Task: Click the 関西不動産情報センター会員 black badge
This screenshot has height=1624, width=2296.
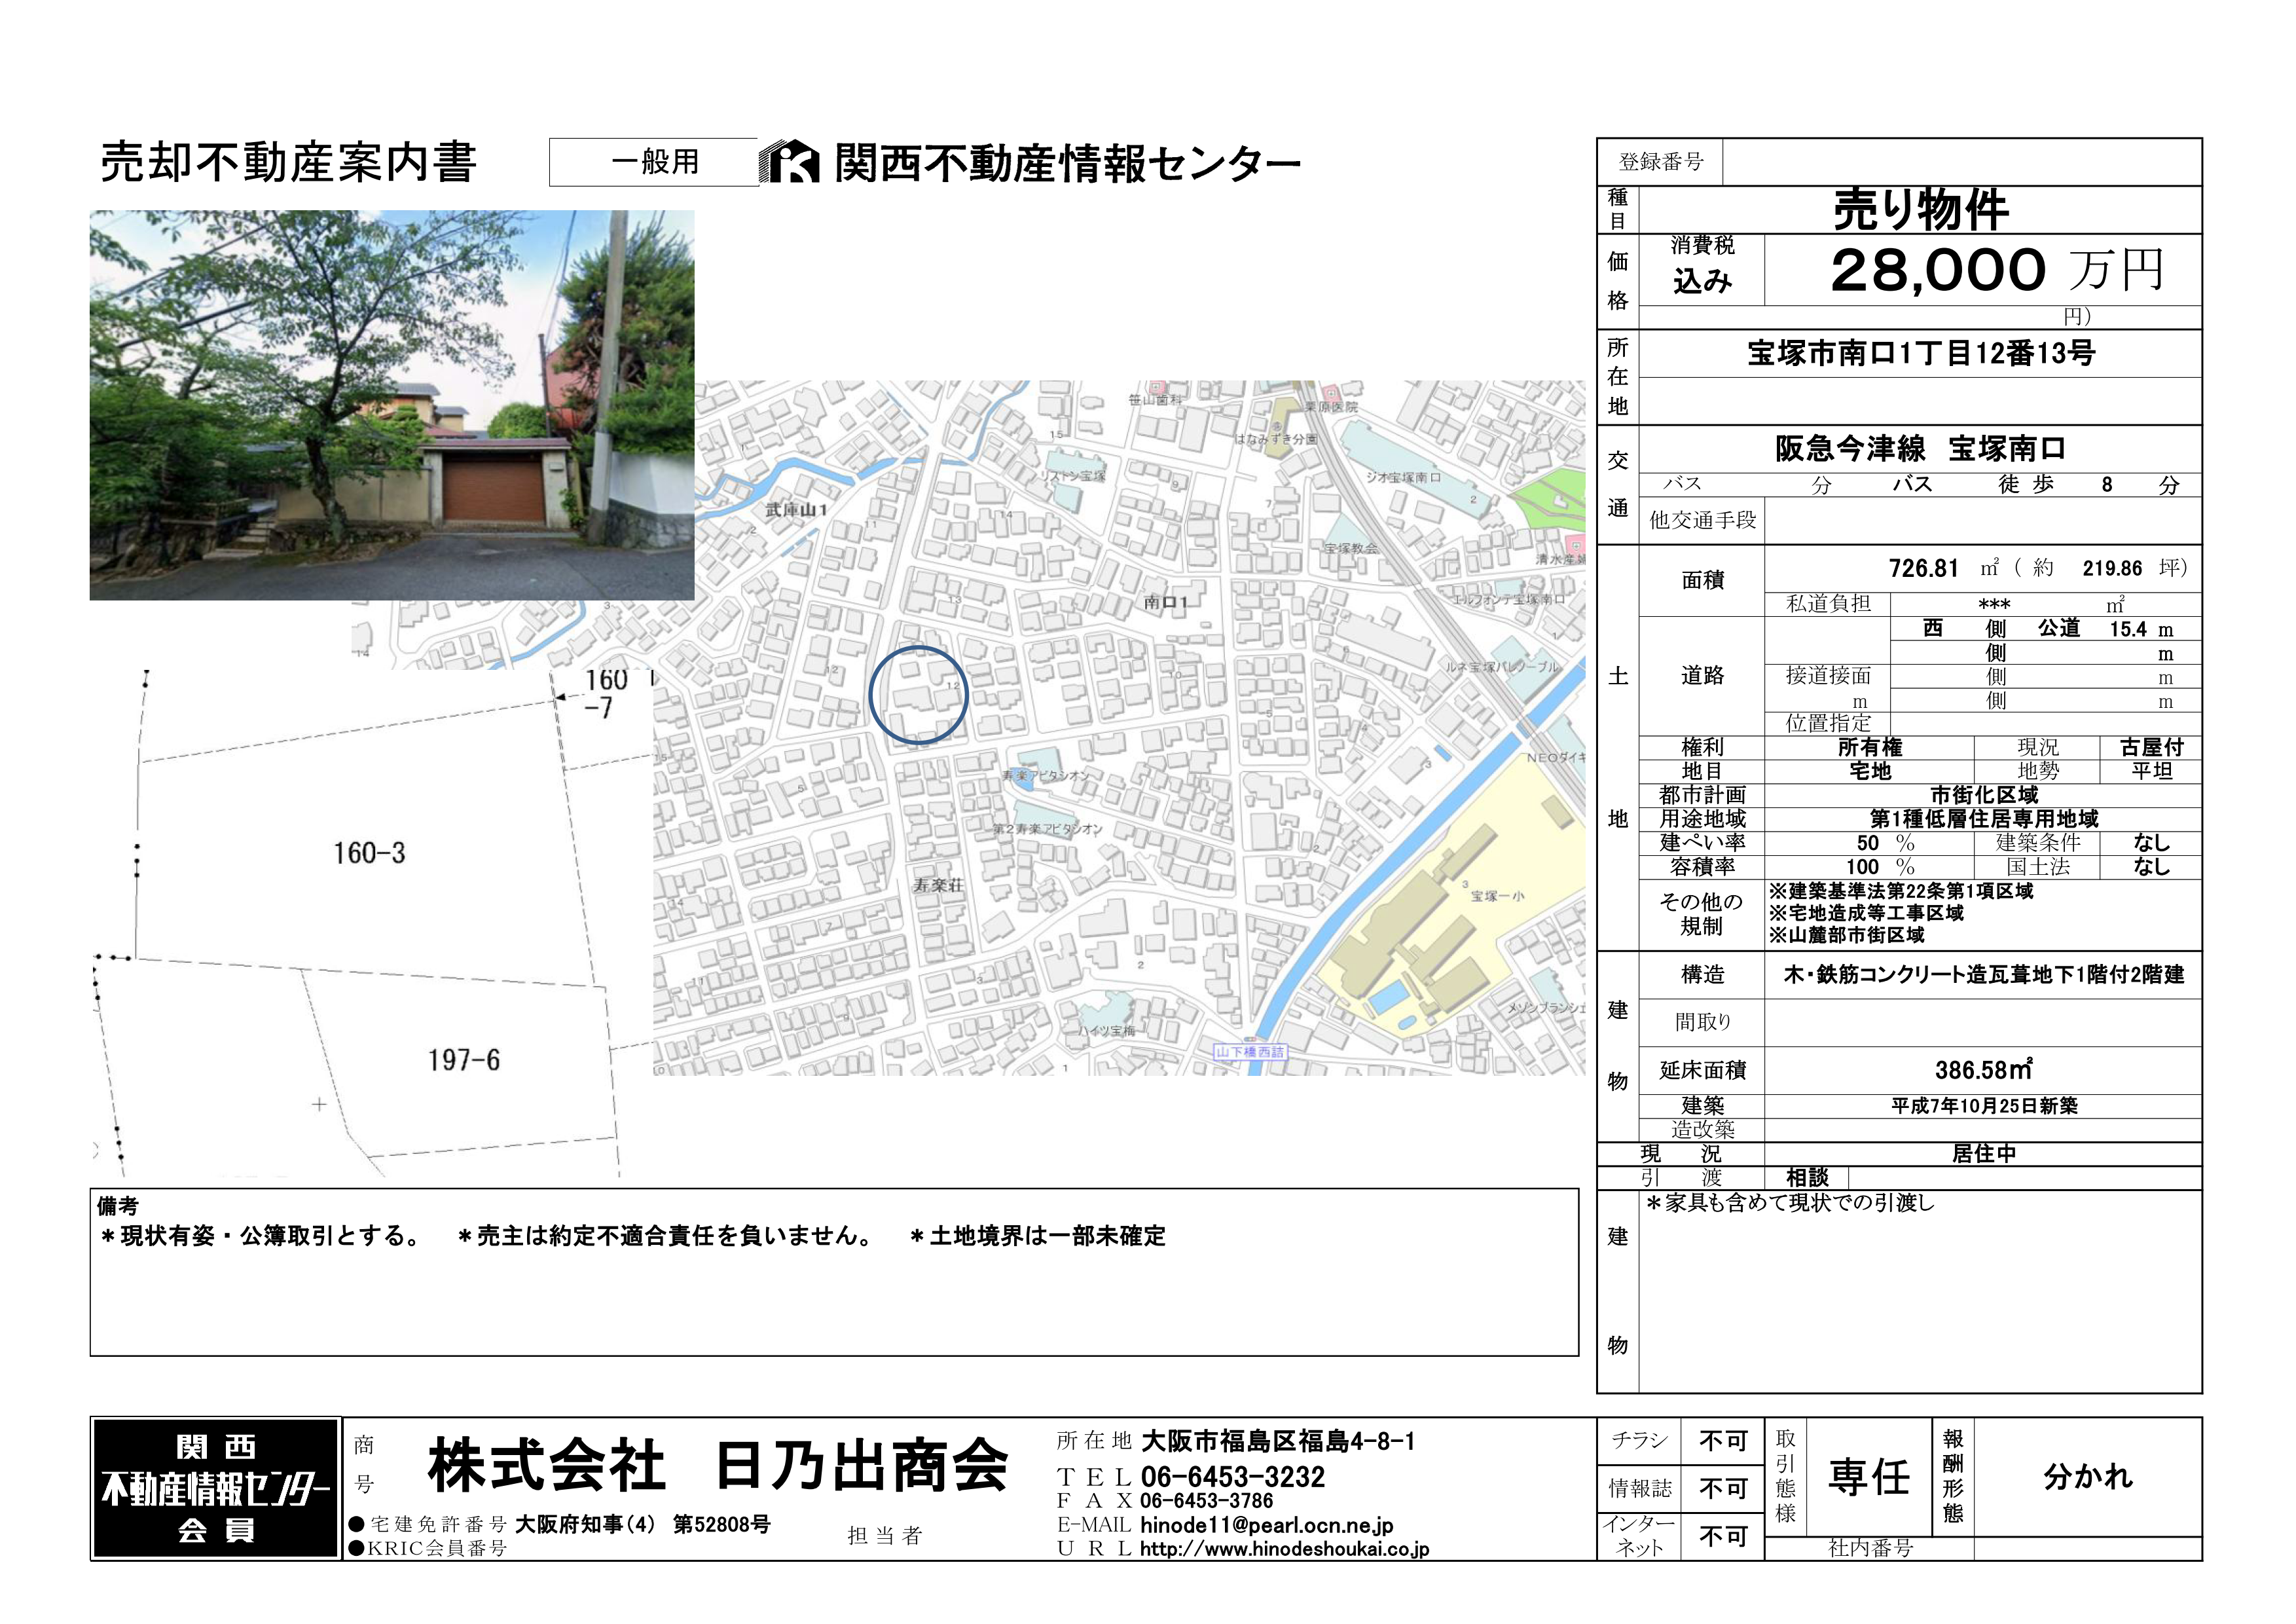Action: click(216, 1488)
